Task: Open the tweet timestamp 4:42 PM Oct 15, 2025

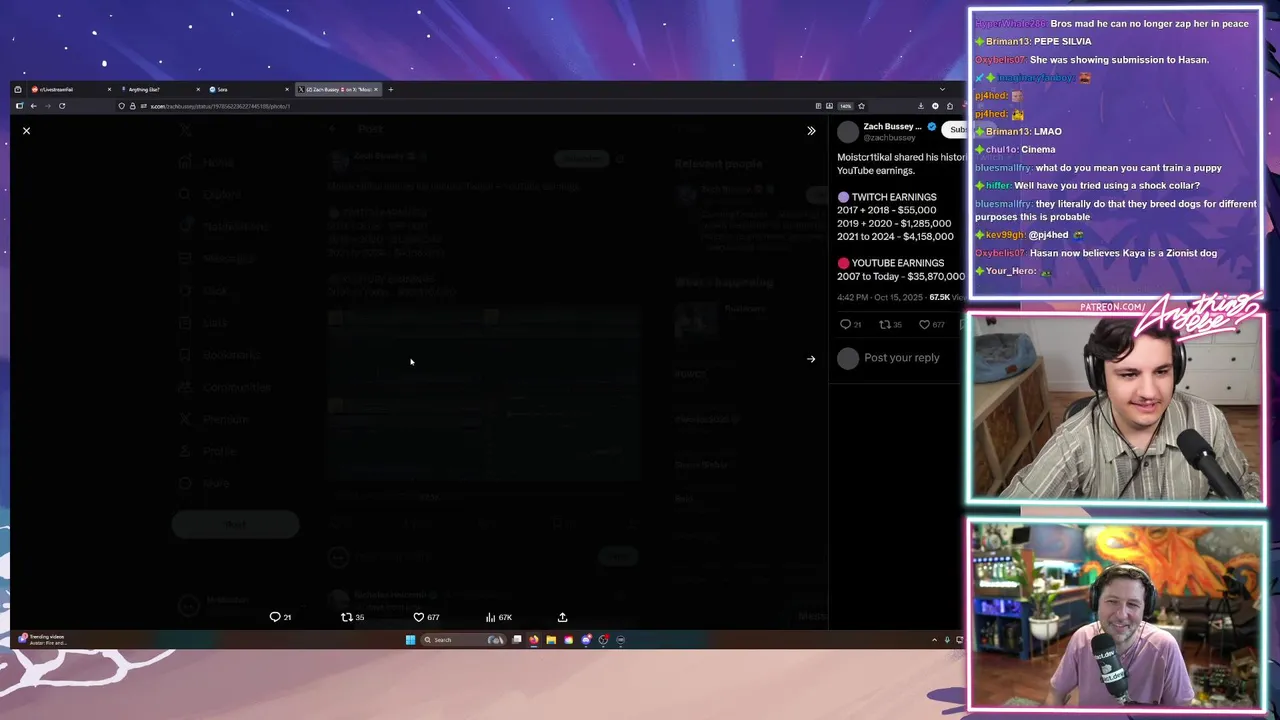Action: (881, 297)
